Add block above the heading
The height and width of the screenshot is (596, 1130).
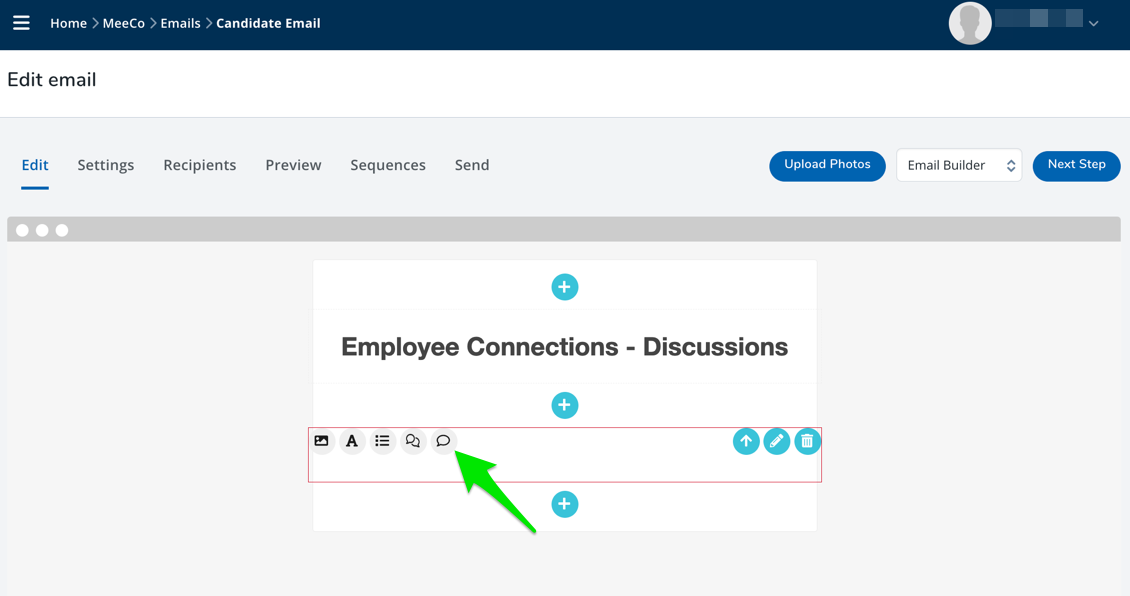pos(565,287)
